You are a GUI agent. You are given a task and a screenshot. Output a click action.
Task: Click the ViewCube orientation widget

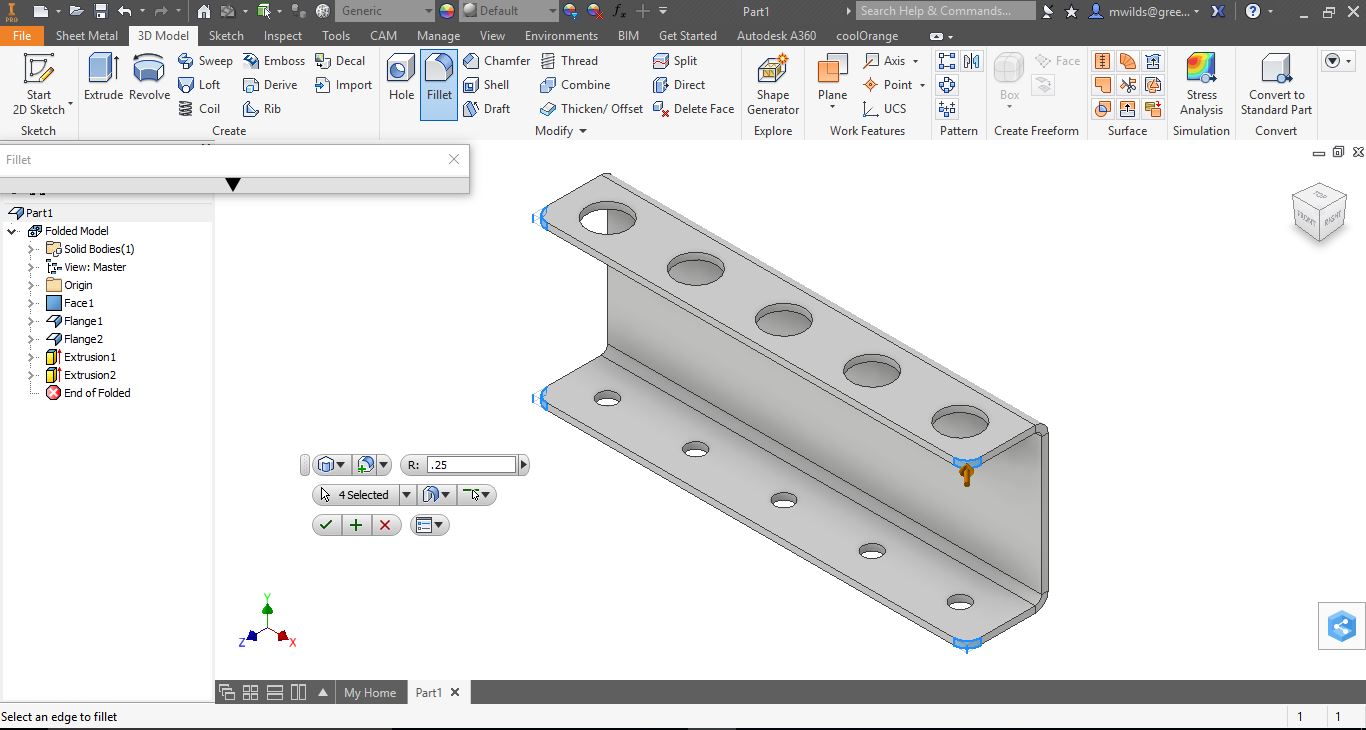click(1319, 212)
